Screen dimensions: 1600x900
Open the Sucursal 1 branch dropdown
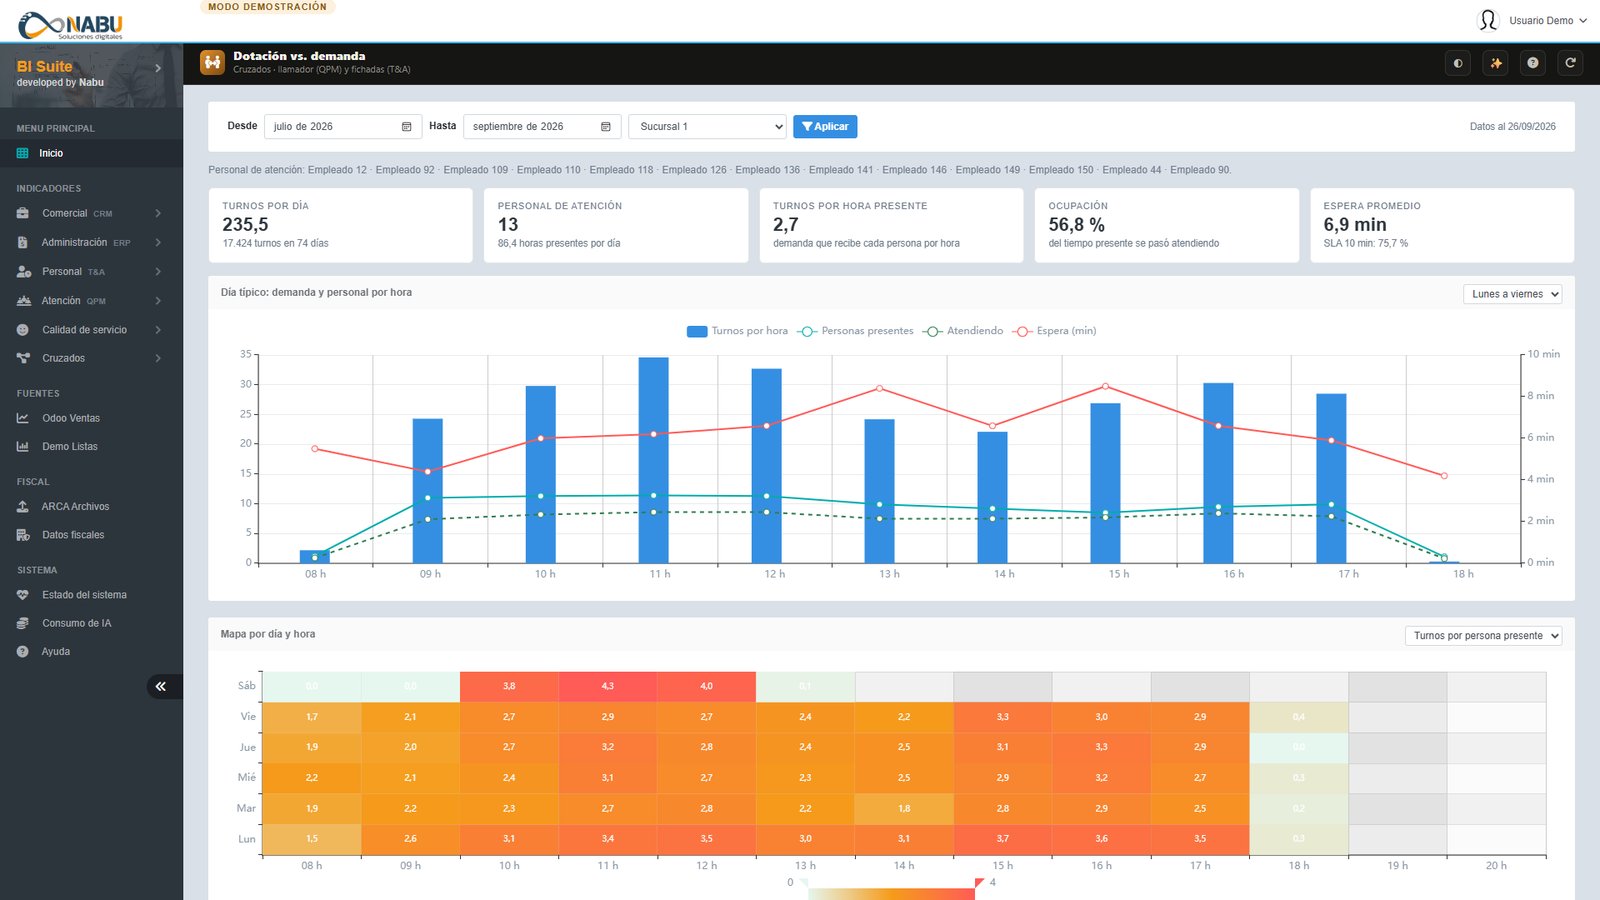pos(707,127)
